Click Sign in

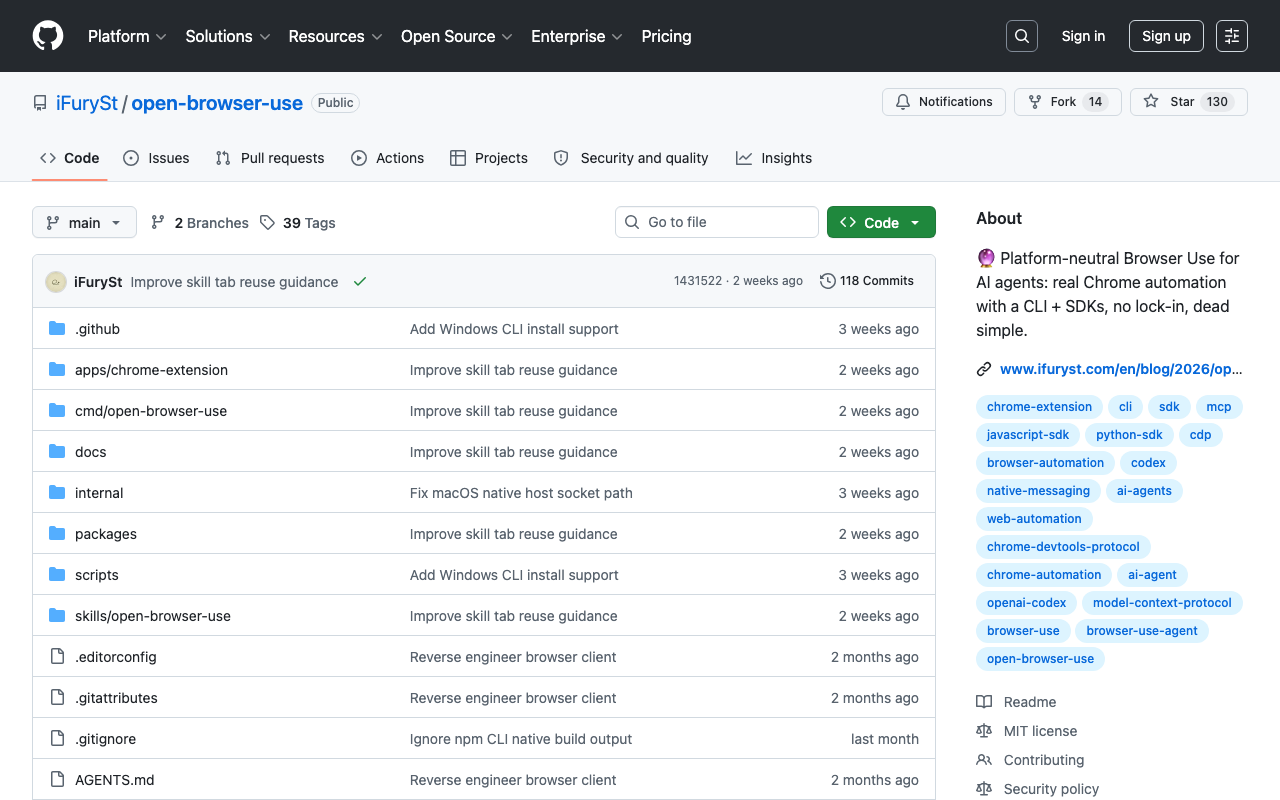(x=1083, y=36)
